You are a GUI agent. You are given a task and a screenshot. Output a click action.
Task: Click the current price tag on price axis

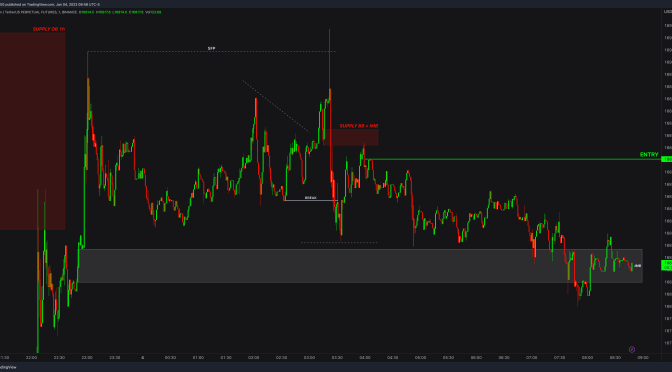667,265
